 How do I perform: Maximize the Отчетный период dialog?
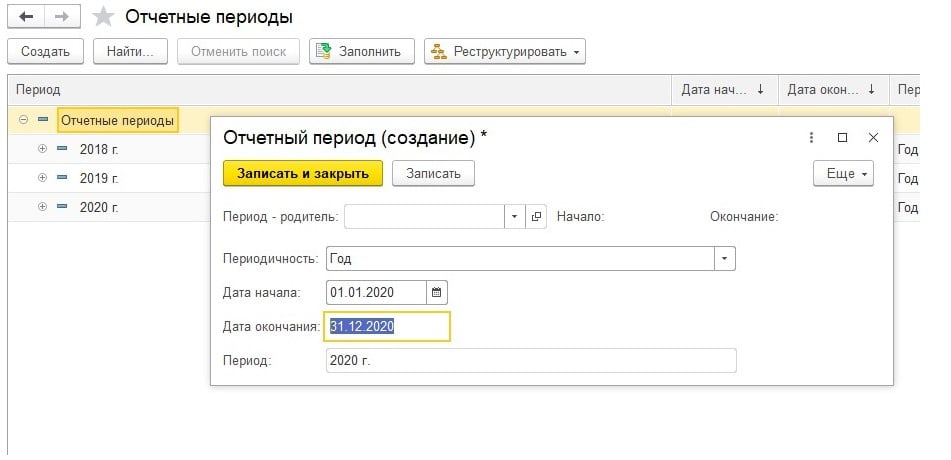click(x=842, y=137)
